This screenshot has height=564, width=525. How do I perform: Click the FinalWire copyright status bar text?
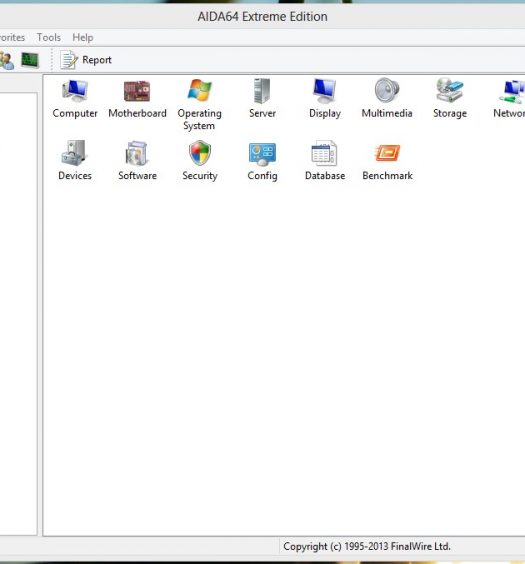(367, 546)
